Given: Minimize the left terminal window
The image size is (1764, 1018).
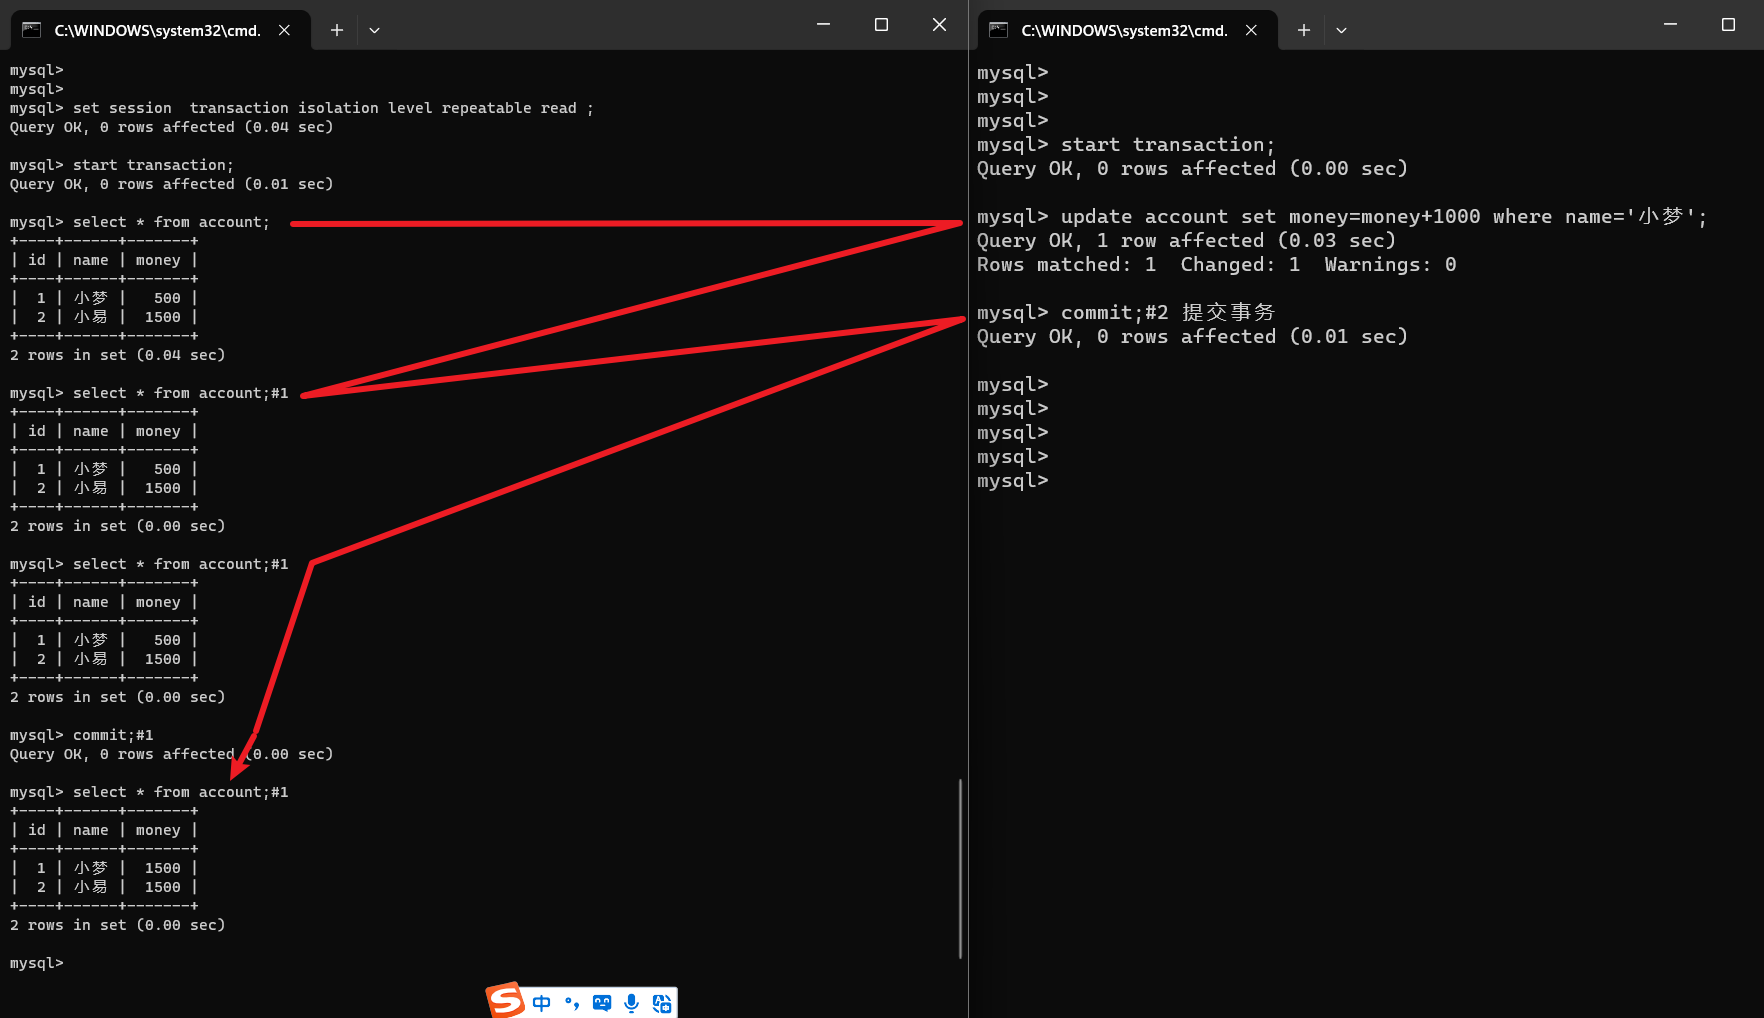Looking at the screenshot, I should (x=823, y=24).
